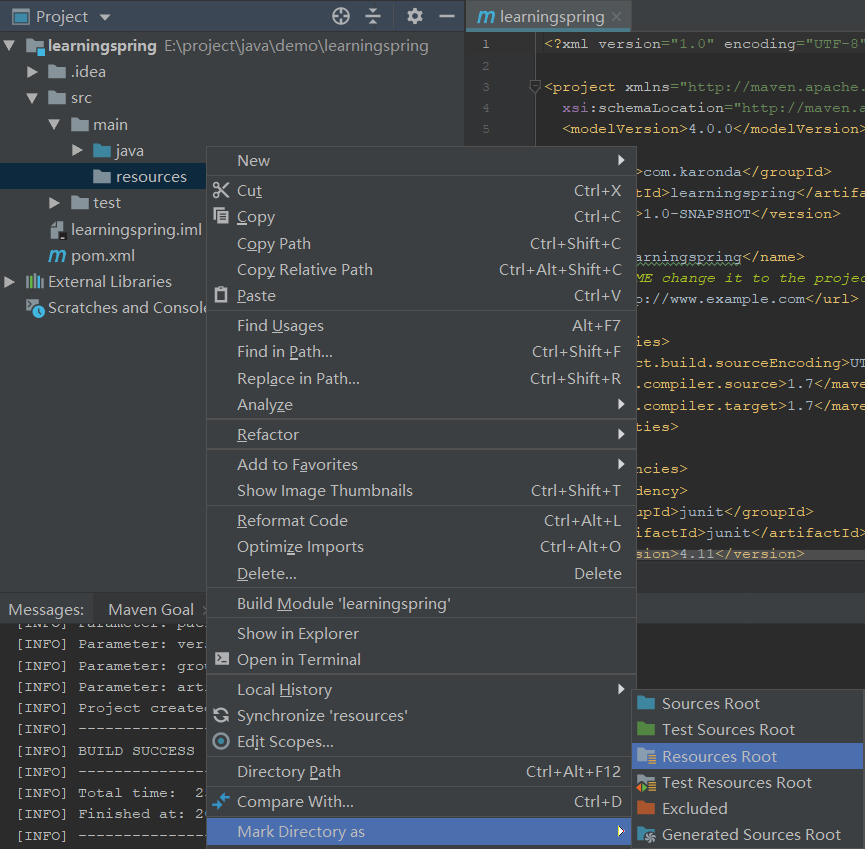Switch to the Maven Goal tab
The width and height of the screenshot is (865, 849).
[x=150, y=609]
